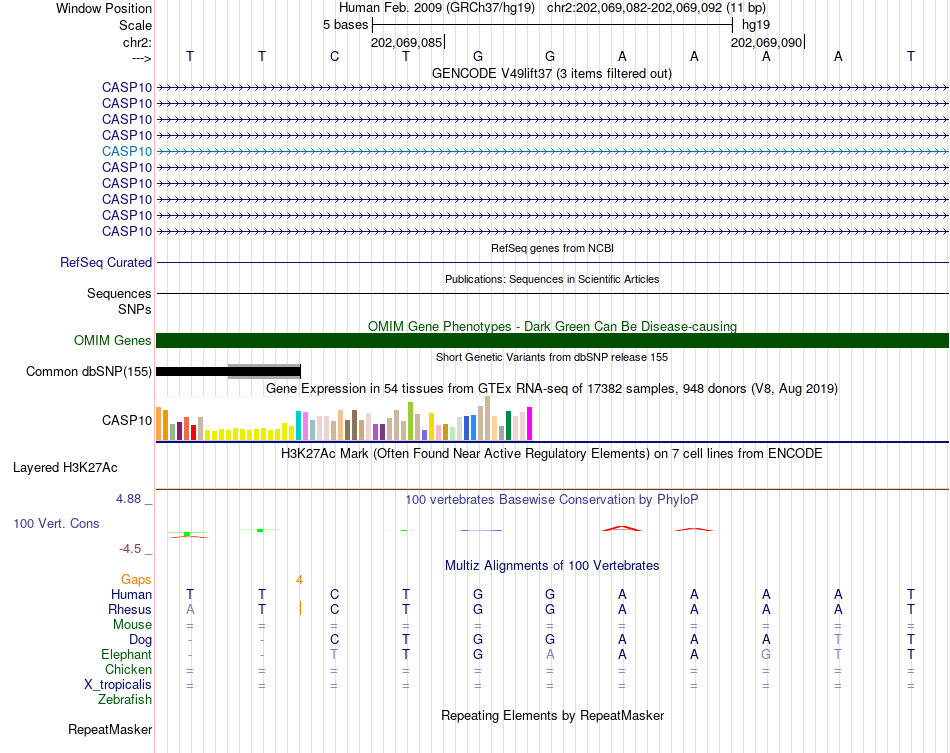Click the dark green OMIM gene bar
The width and height of the screenshot is (950, 753).
(x=552, y=340)
